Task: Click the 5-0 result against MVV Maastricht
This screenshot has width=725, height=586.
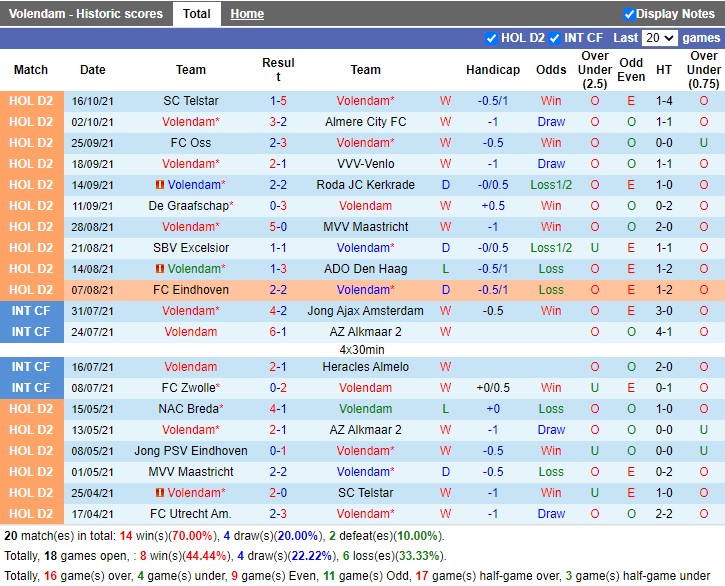Action: pyautogui.click(x=278, y=227)
